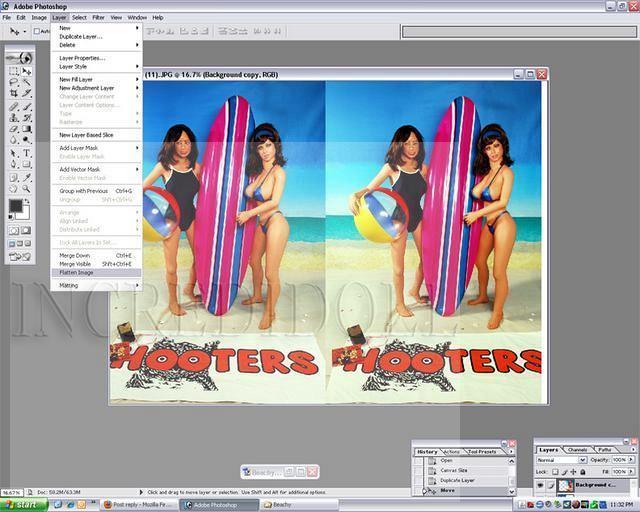Image resolution: width=640 pixels, height=512 pixels.
Task: Jump to ImageReady button
Action: click(x=20, y=257)
